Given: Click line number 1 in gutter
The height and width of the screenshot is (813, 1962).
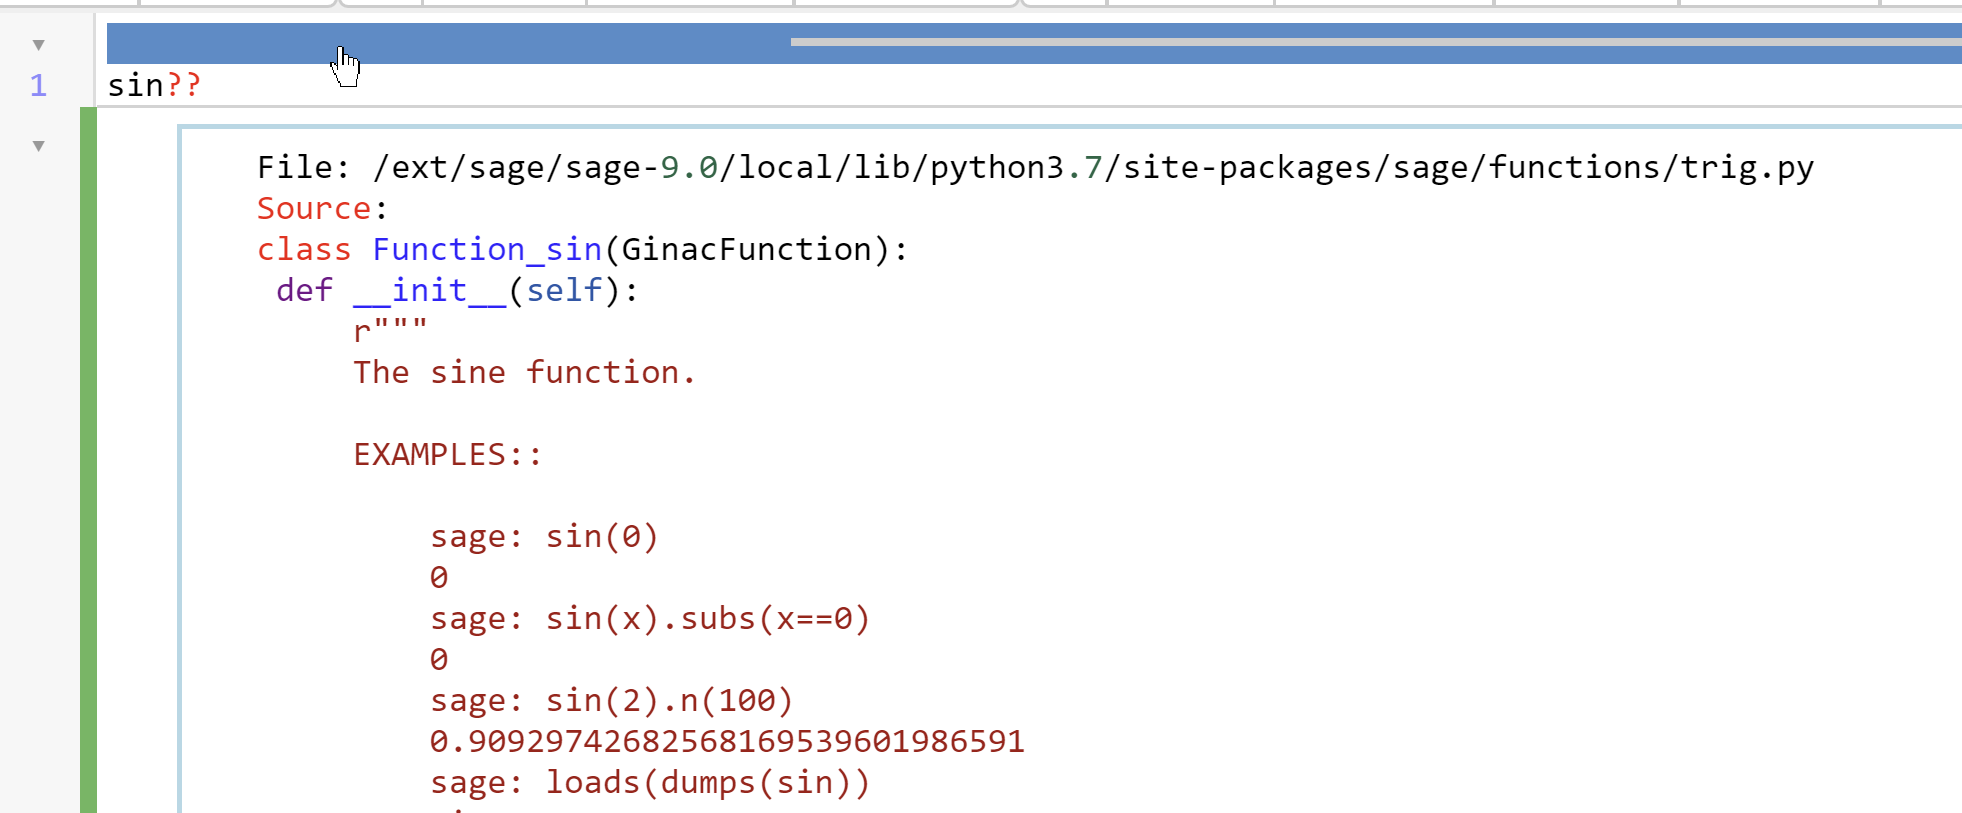Looking at the screenshot, I should click(39, 86).
